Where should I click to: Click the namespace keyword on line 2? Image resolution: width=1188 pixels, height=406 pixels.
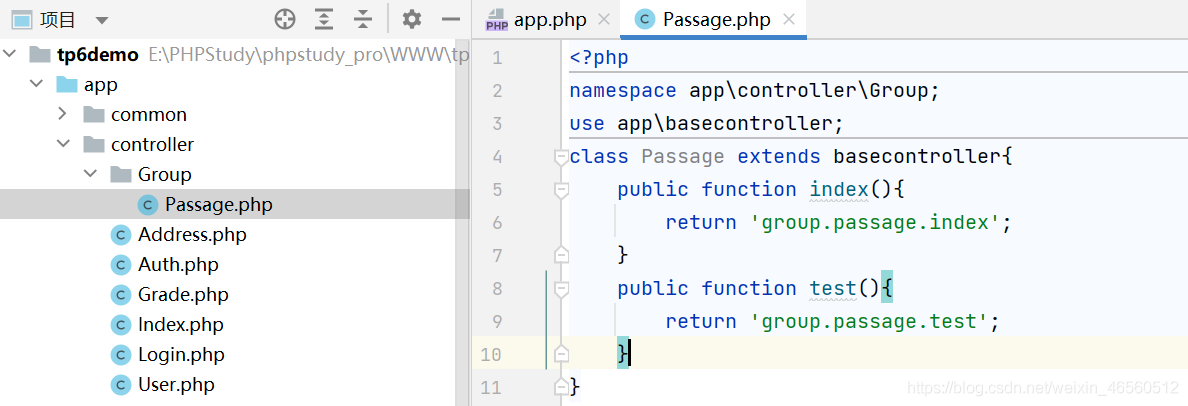(623, 91)
